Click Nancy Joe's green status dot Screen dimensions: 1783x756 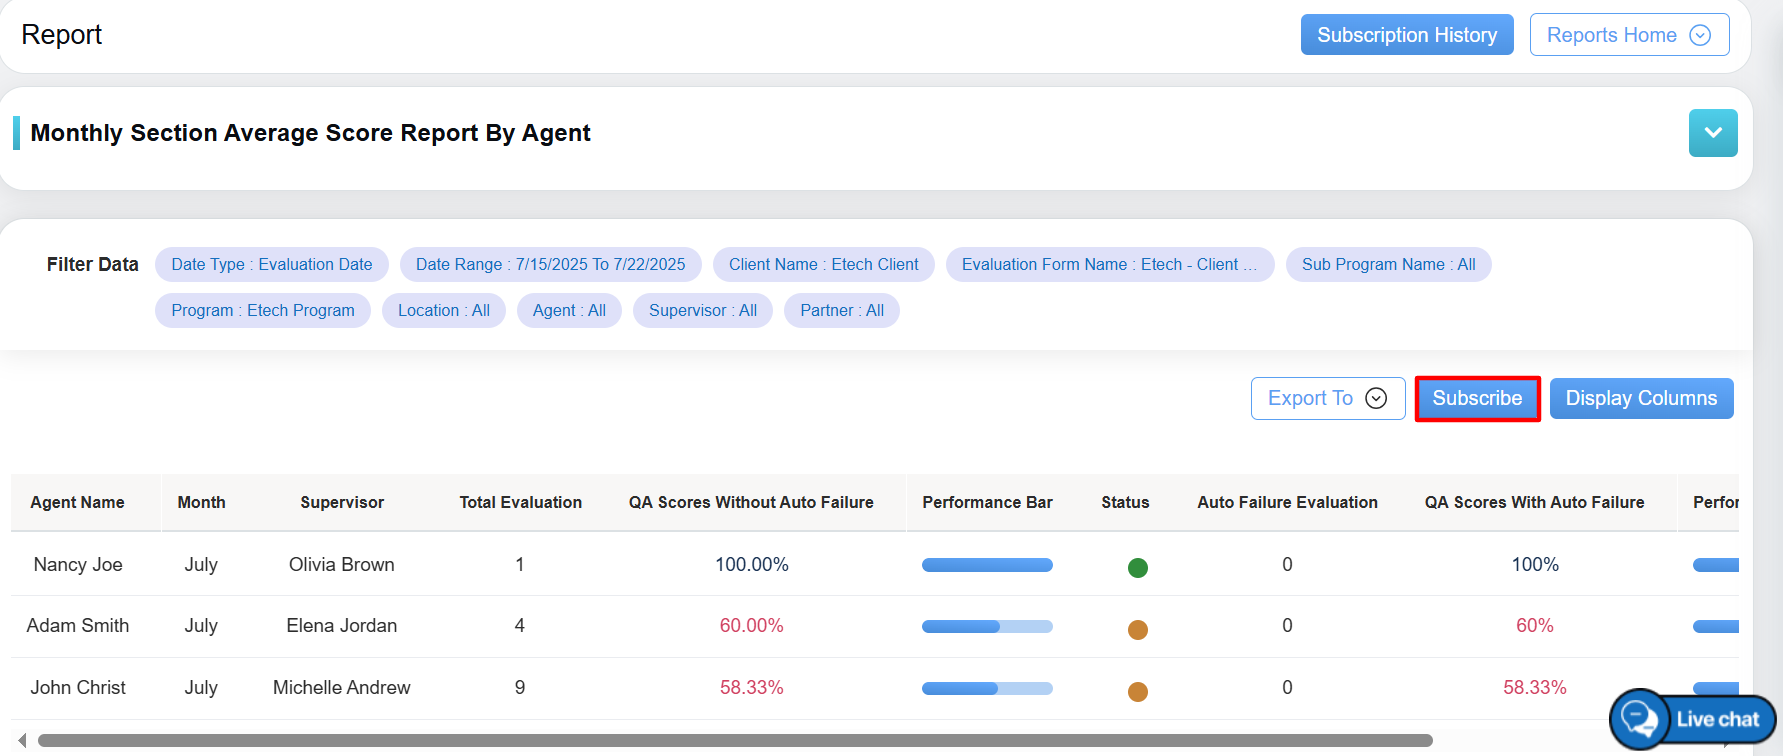[x=1137, y=568]
